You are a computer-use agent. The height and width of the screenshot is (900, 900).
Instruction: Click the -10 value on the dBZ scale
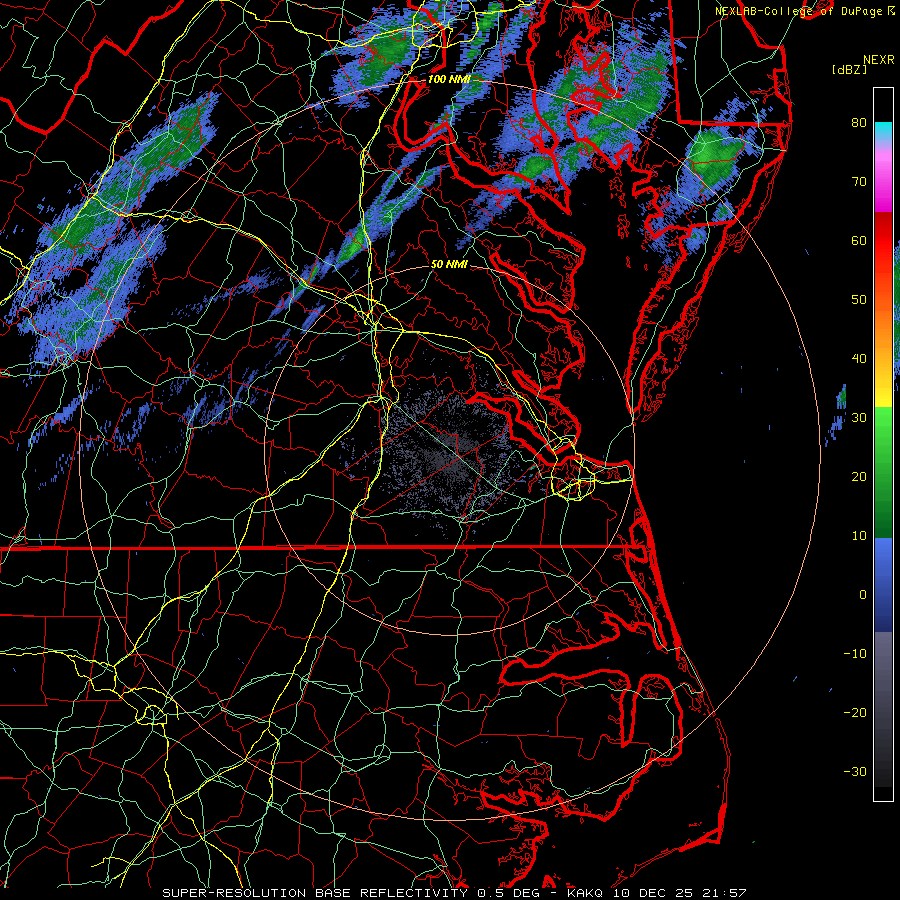pos(855,653)
